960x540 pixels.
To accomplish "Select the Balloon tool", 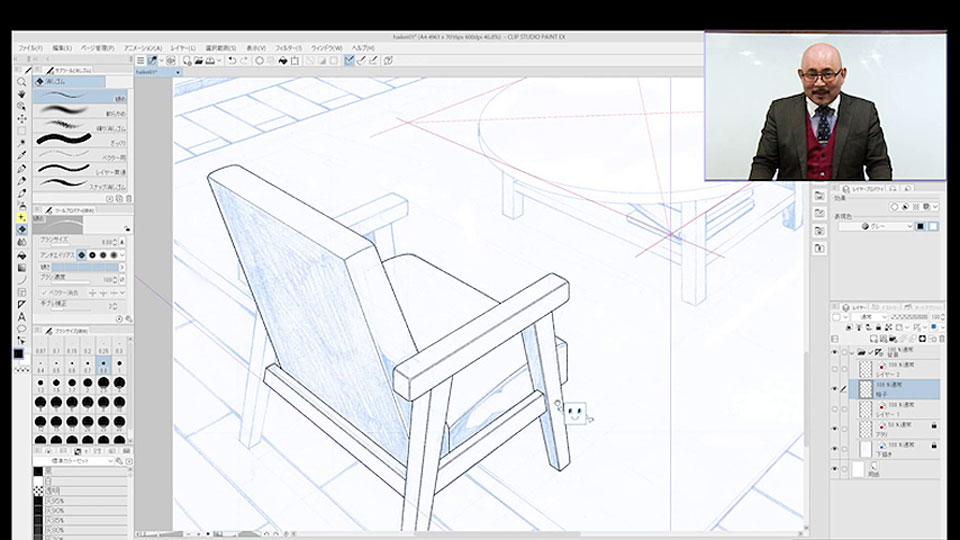I will [22, 329].
